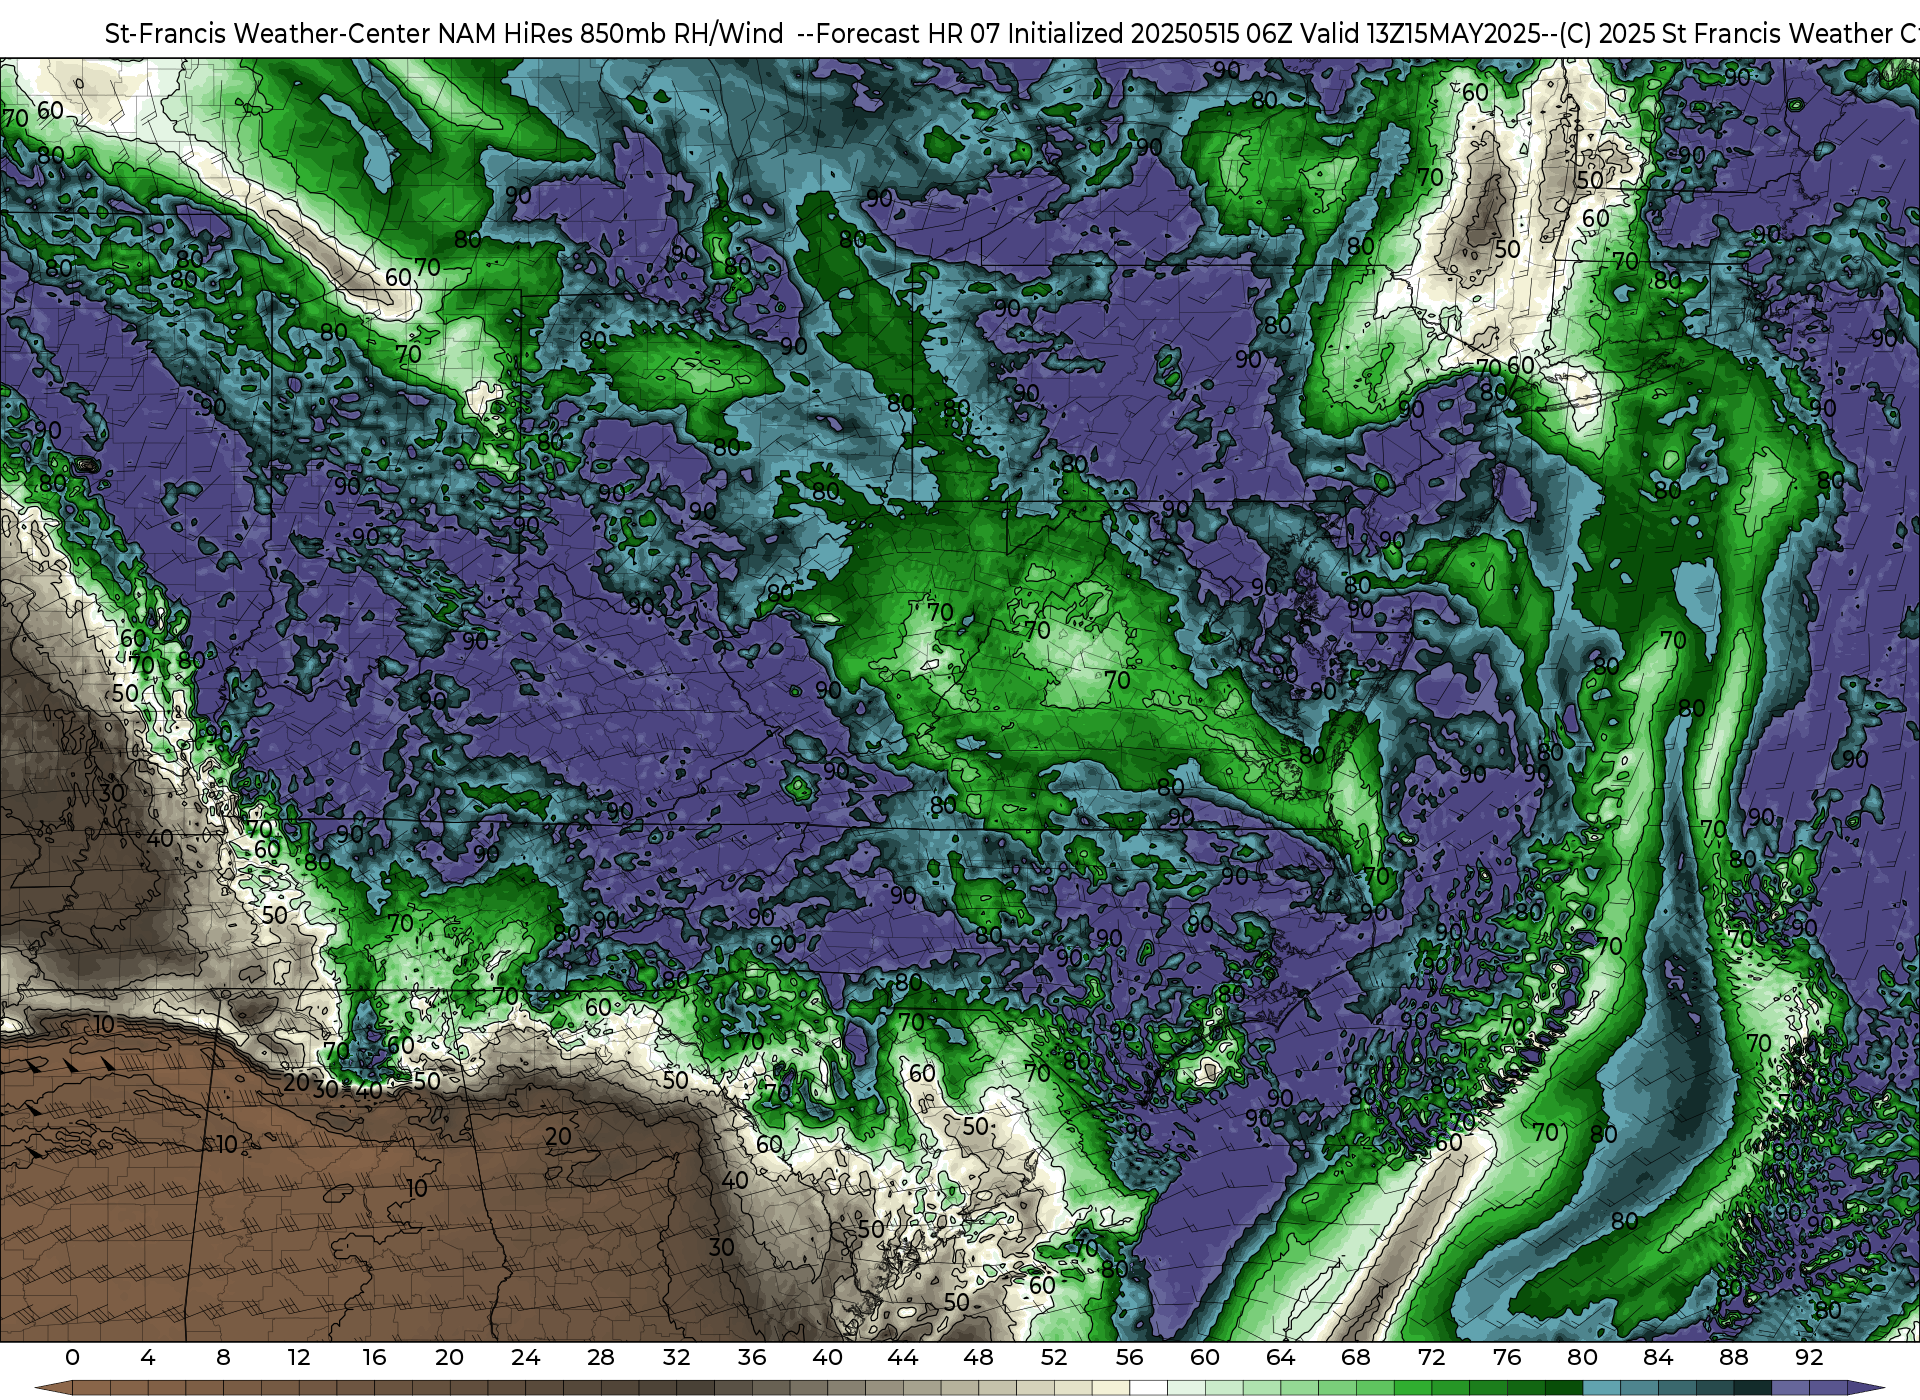The image size is (1920, 1400).
Task: Click the '12' colorbar tick label
Action: (299, 1357)
